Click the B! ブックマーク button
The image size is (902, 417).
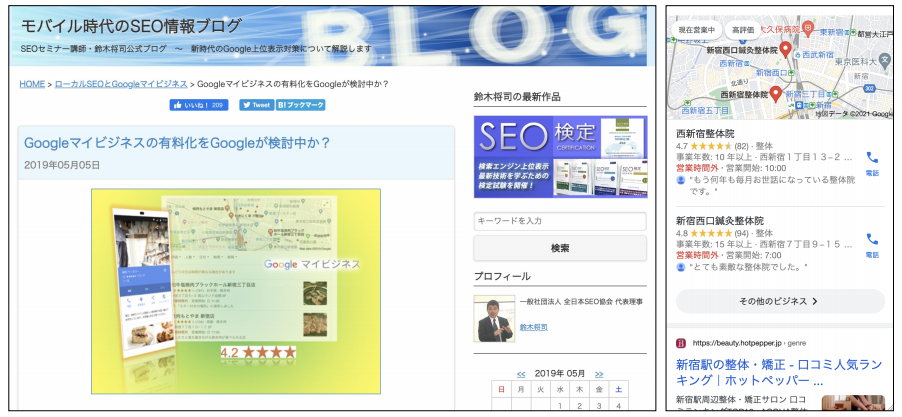point(301,105)
